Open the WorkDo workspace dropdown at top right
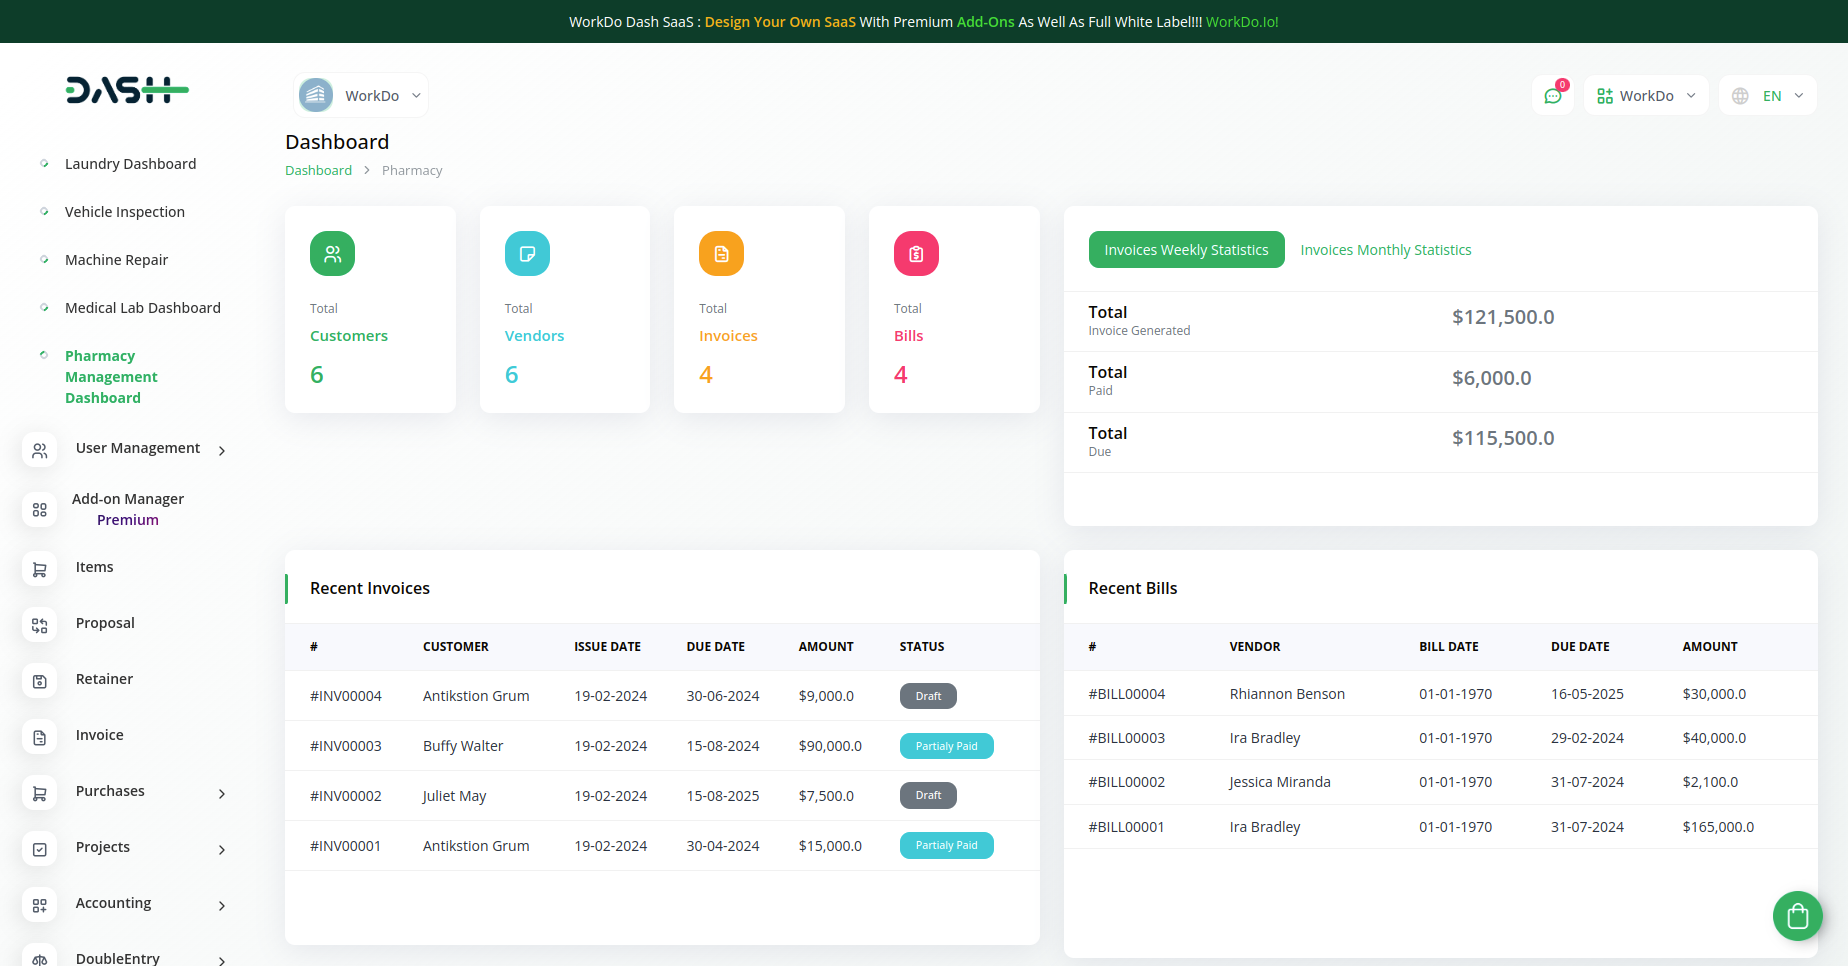The width and height of the screenshot is (1848, 966). tap(1646, 96)
